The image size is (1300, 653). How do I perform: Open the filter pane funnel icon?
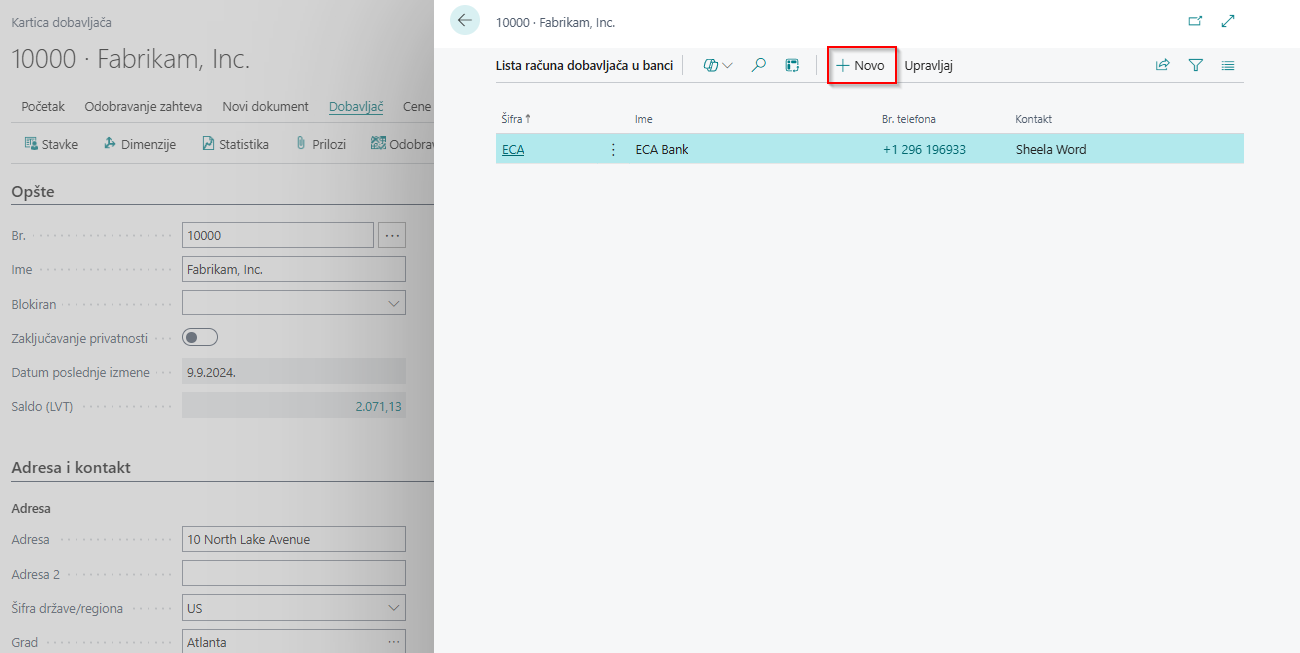1195,65
